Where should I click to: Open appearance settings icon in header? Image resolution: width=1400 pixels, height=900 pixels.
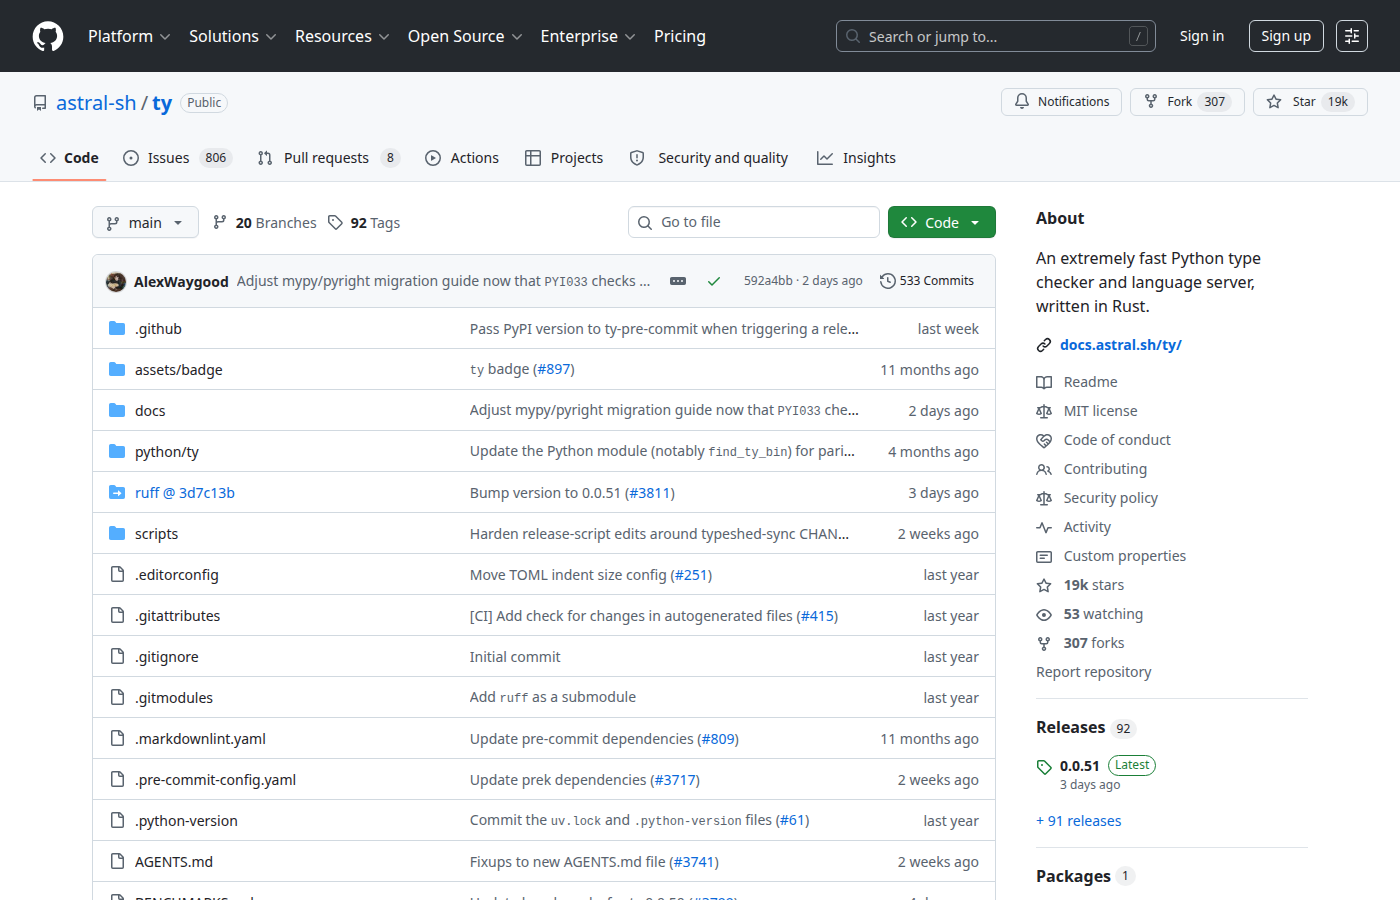[x=1352, y=36]
